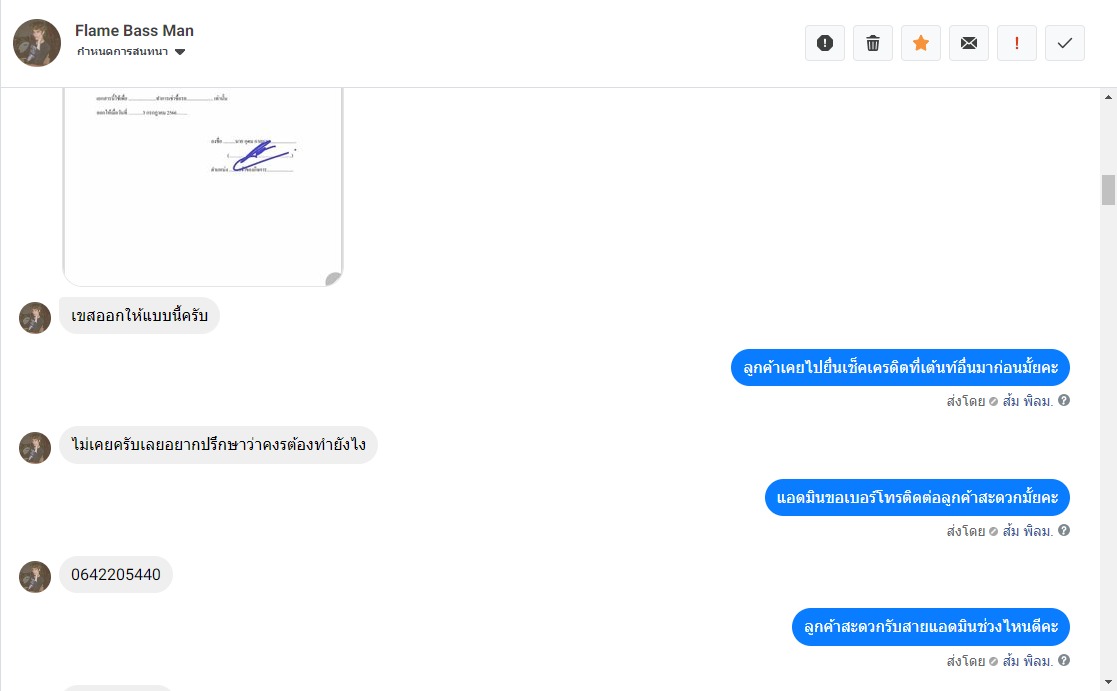
Task: Click help icon under phone request message
Action: (1064, 530)
